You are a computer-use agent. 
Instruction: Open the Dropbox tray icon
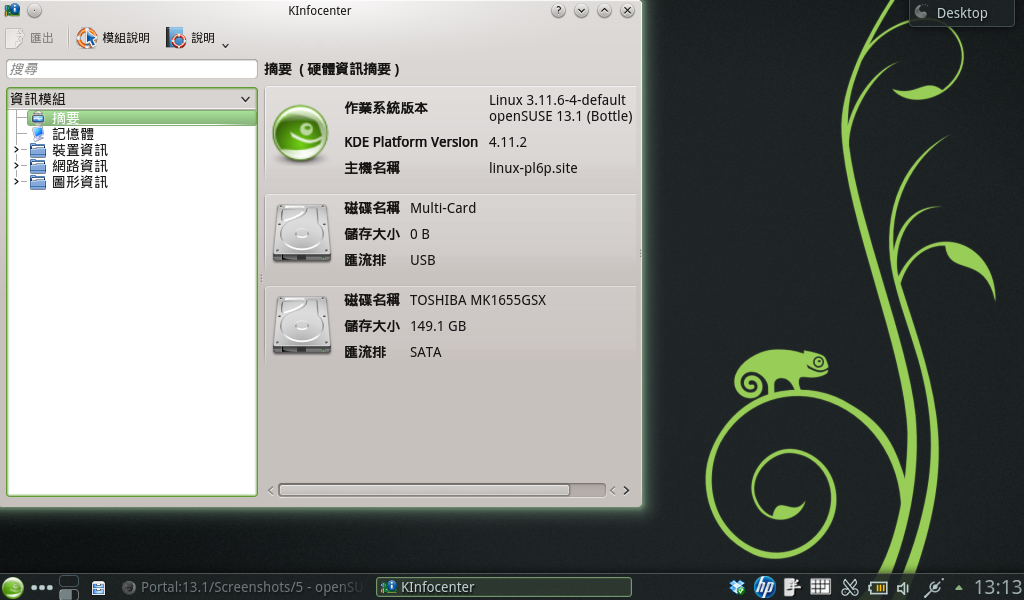(x=737, y=587)
